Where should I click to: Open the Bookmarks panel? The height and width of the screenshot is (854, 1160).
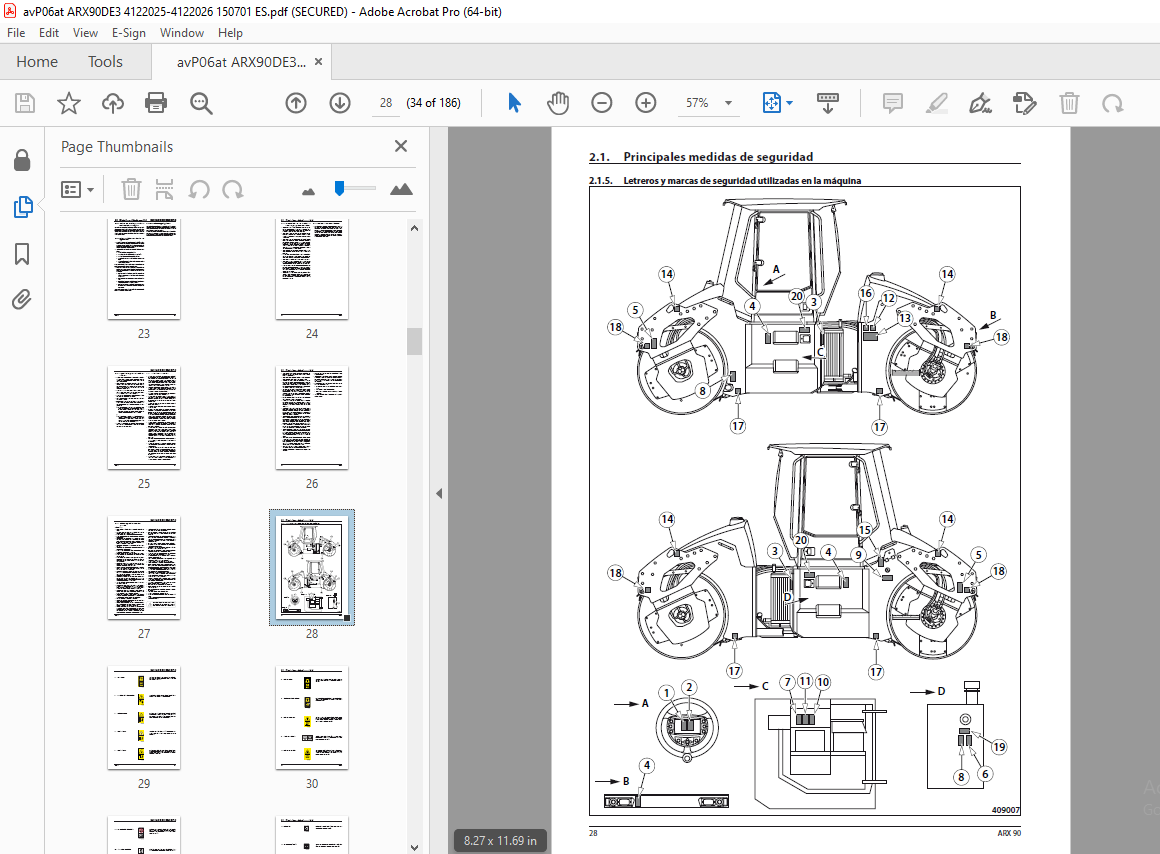[x=22, y=254]
